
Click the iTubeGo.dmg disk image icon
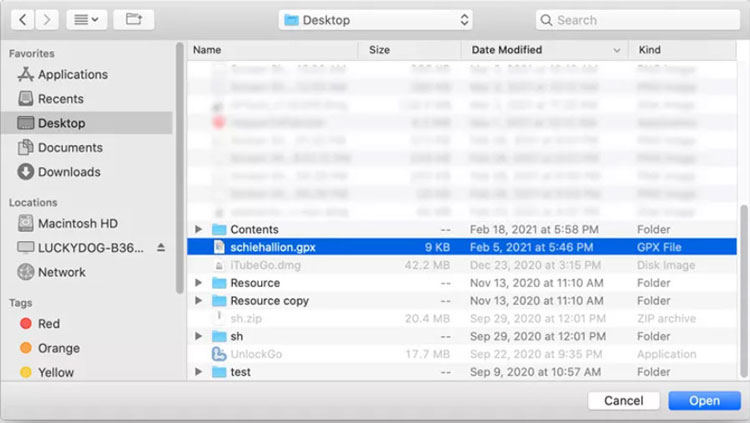pos(219,265)
